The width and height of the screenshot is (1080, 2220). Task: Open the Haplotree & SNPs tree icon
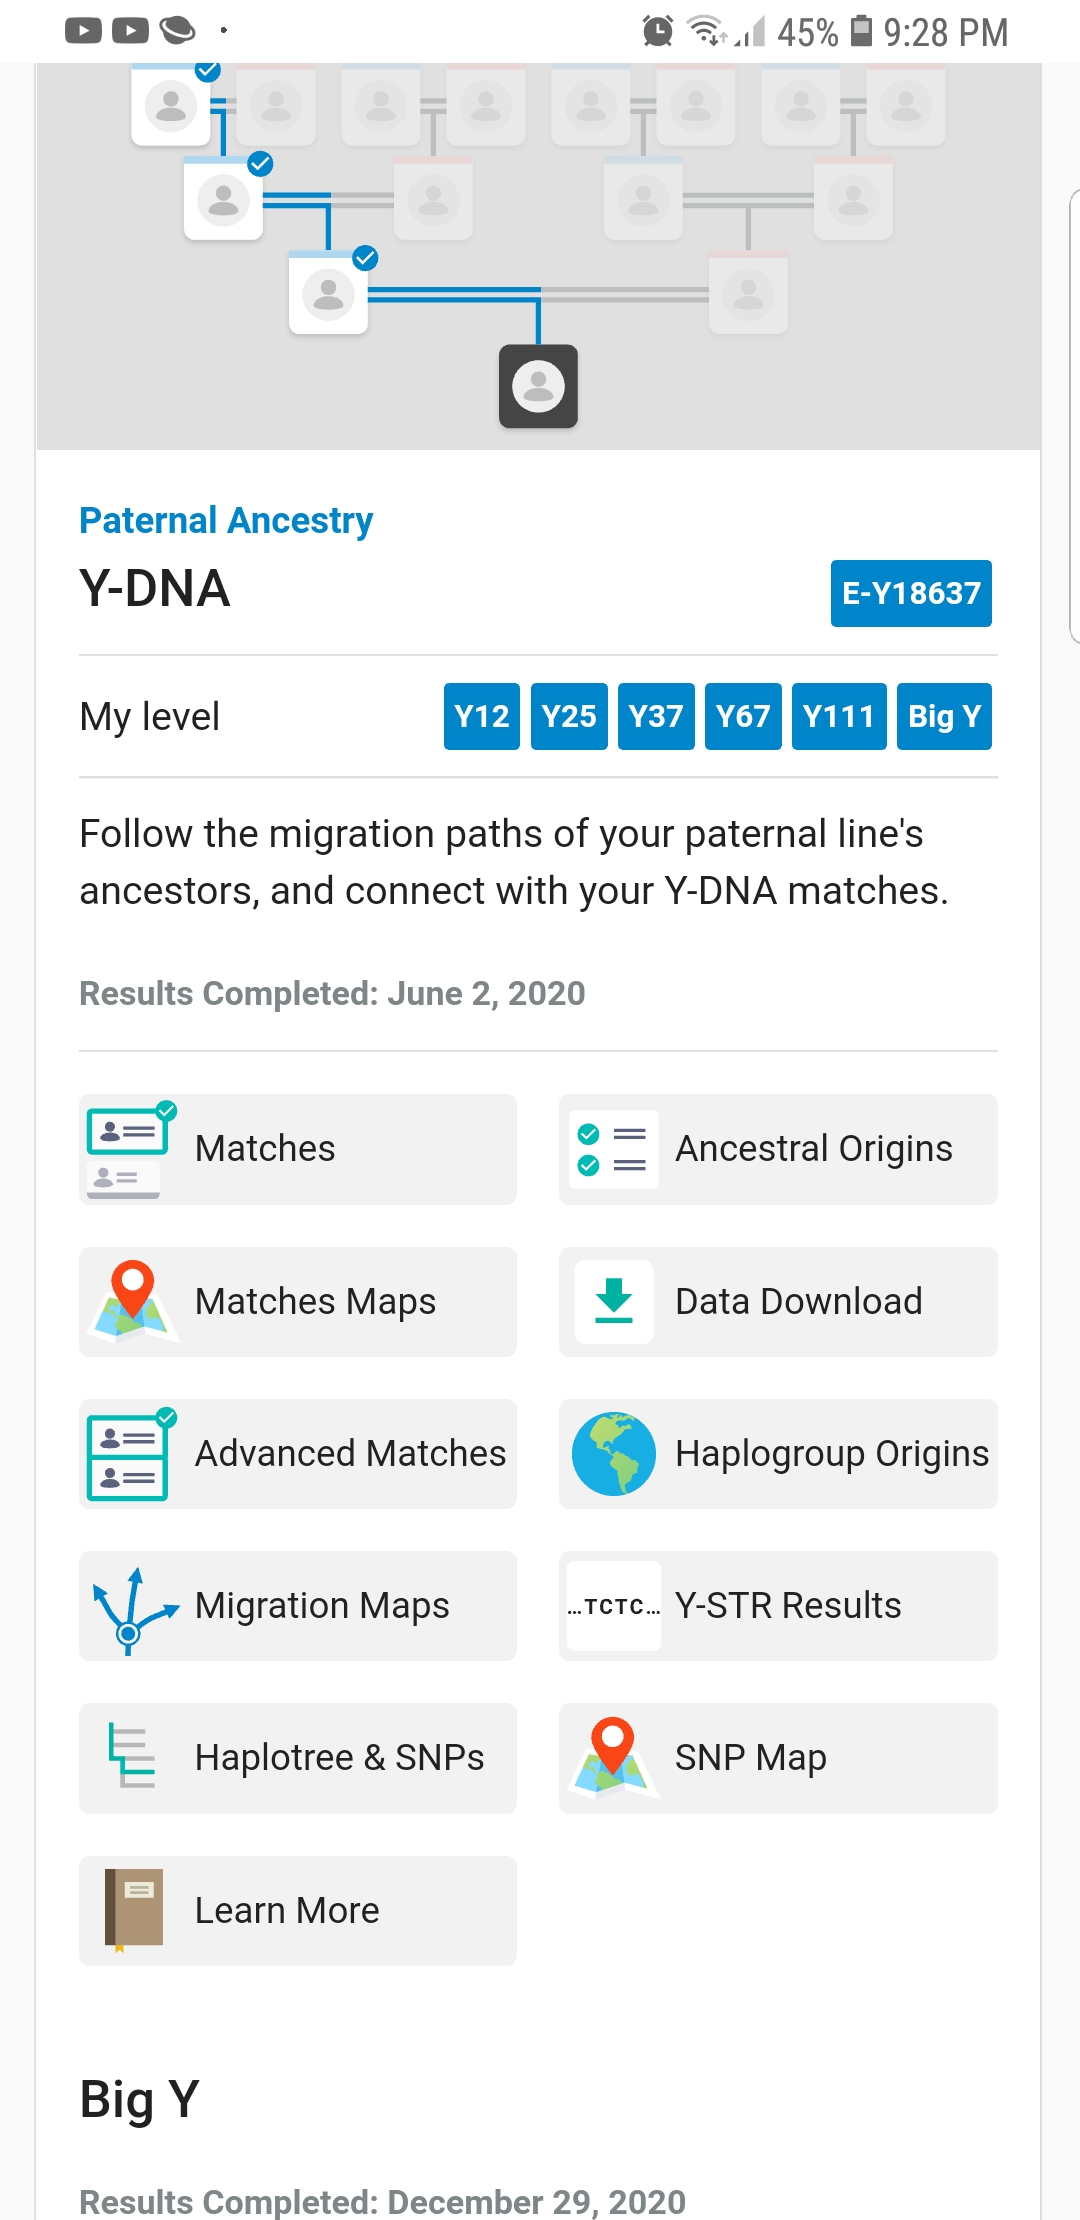(131, 1757)
